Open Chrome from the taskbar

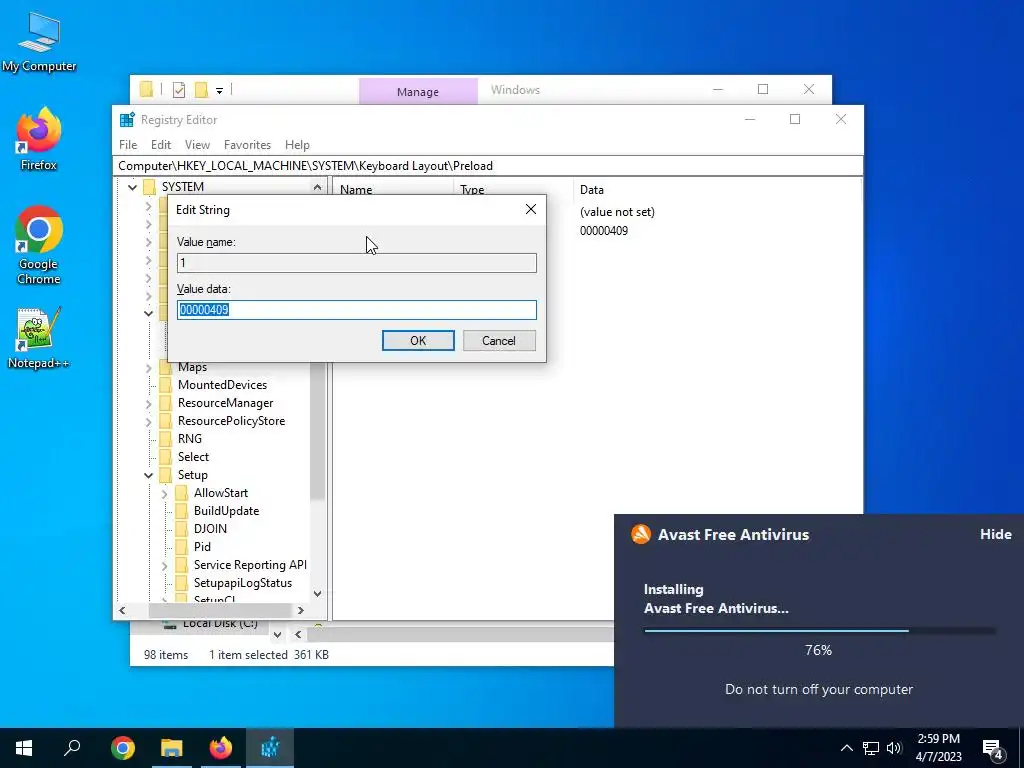tap(123, 748)
